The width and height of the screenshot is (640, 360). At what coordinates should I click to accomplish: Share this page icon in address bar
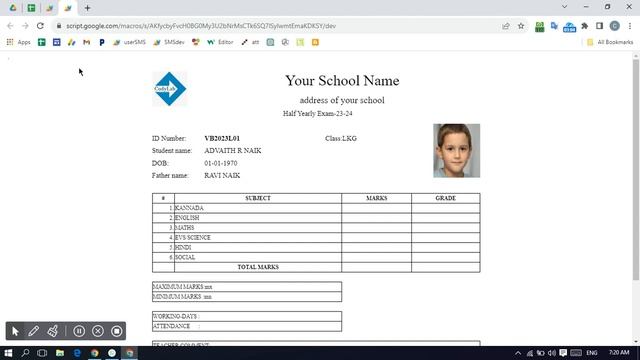click(506, 26)
